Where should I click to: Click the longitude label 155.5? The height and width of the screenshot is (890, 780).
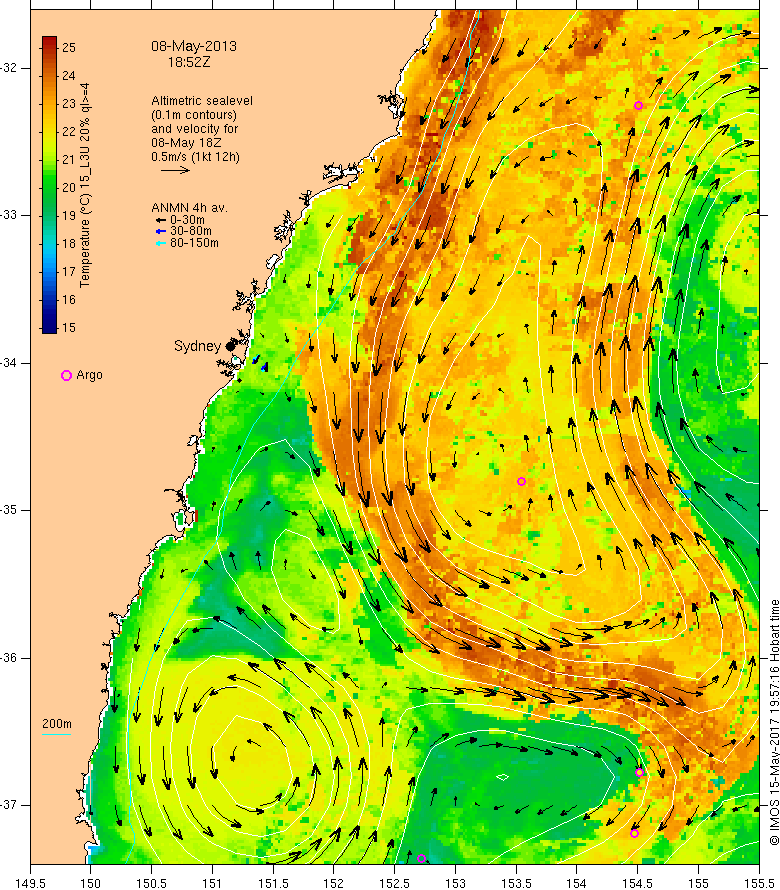click(758, 883)
